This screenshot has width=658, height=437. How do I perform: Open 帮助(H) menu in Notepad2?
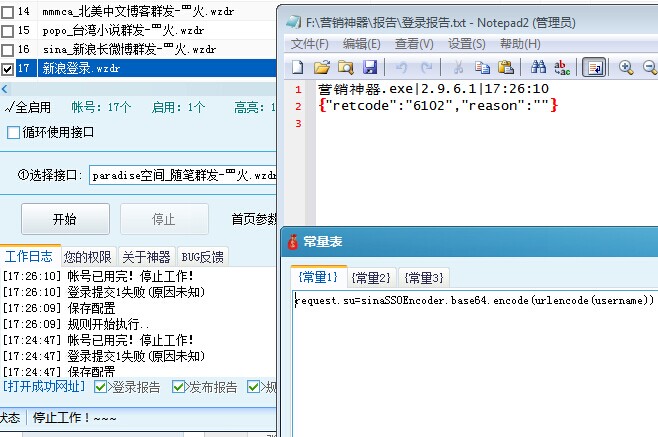[x=520, y=44]
